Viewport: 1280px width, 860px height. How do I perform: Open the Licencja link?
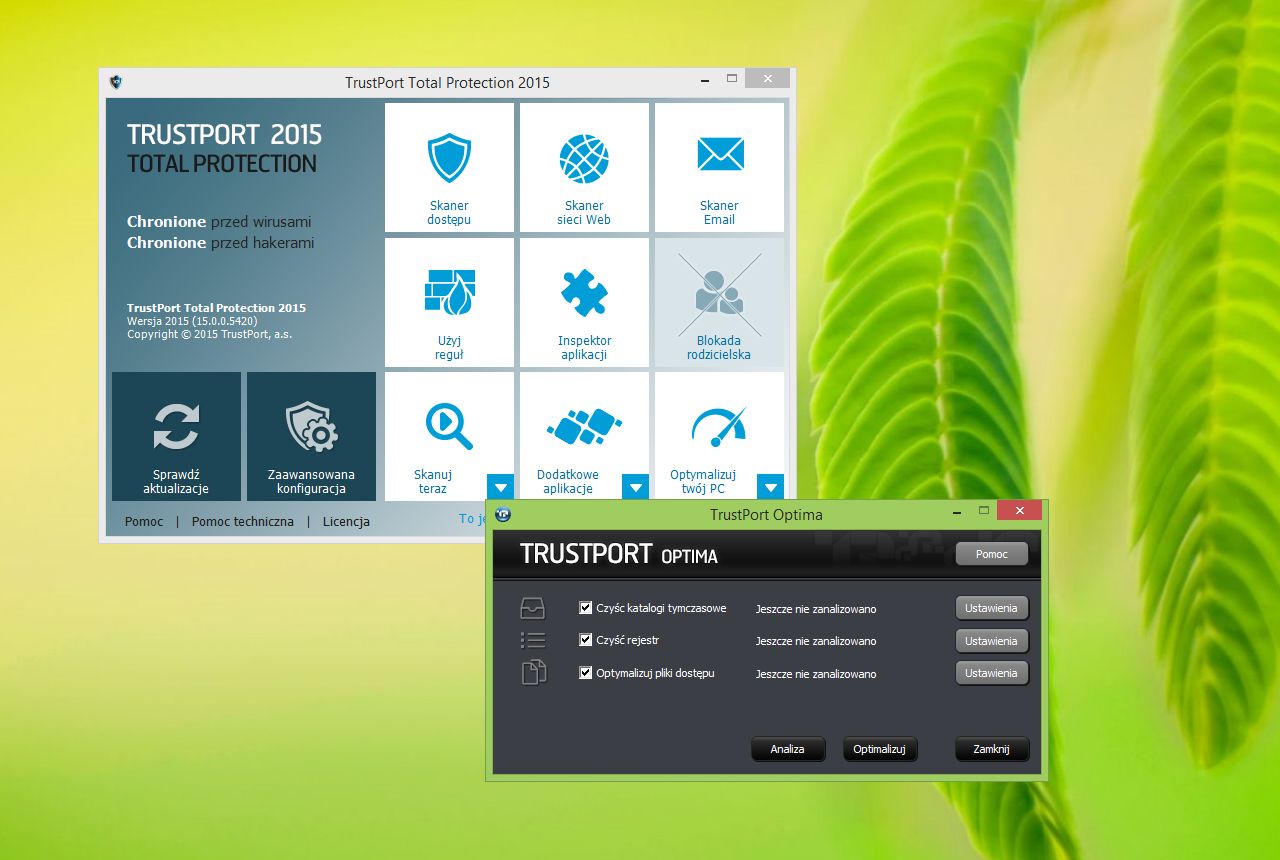(346, 521)
